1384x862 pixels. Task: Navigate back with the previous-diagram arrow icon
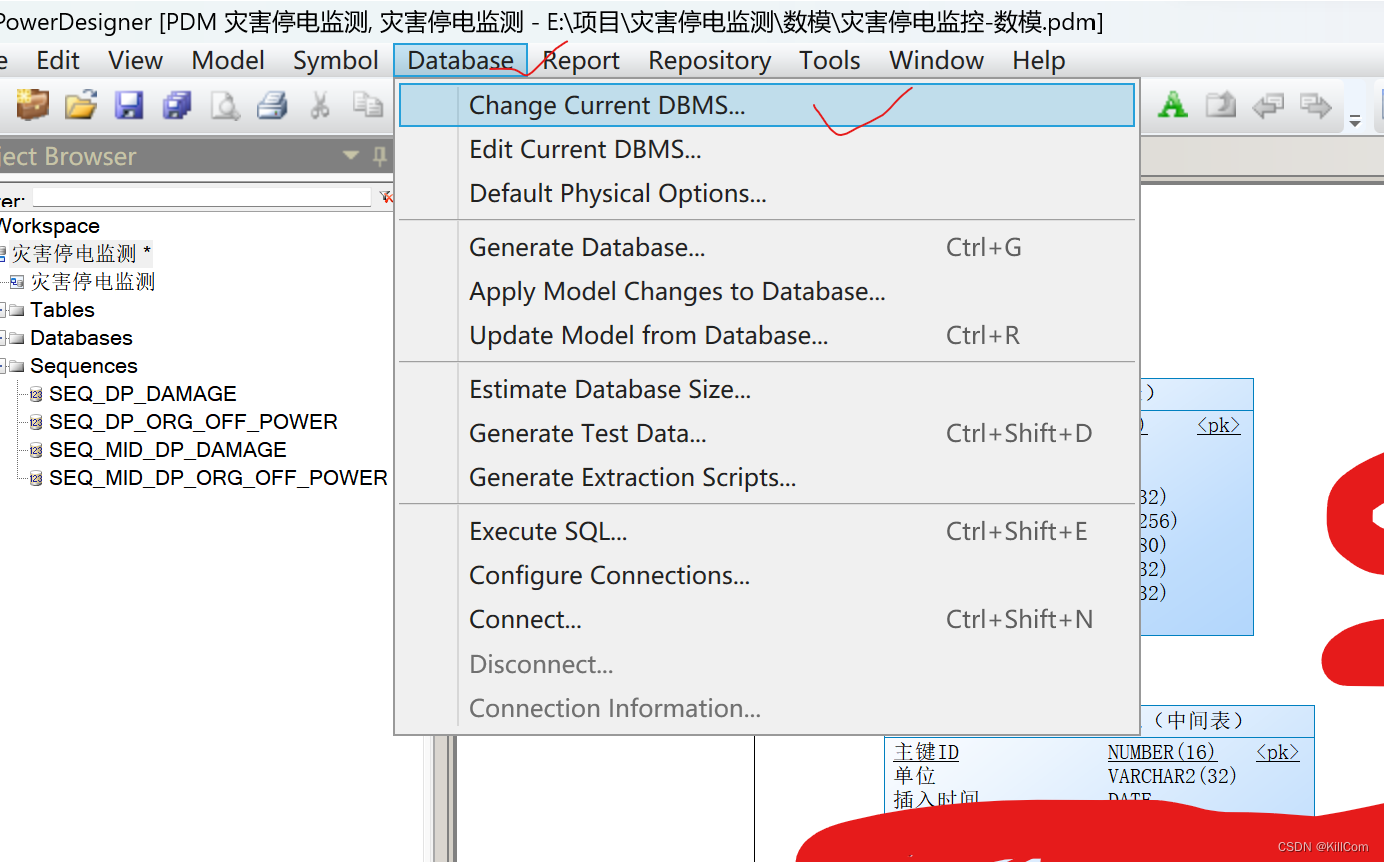coord(1269,104)
